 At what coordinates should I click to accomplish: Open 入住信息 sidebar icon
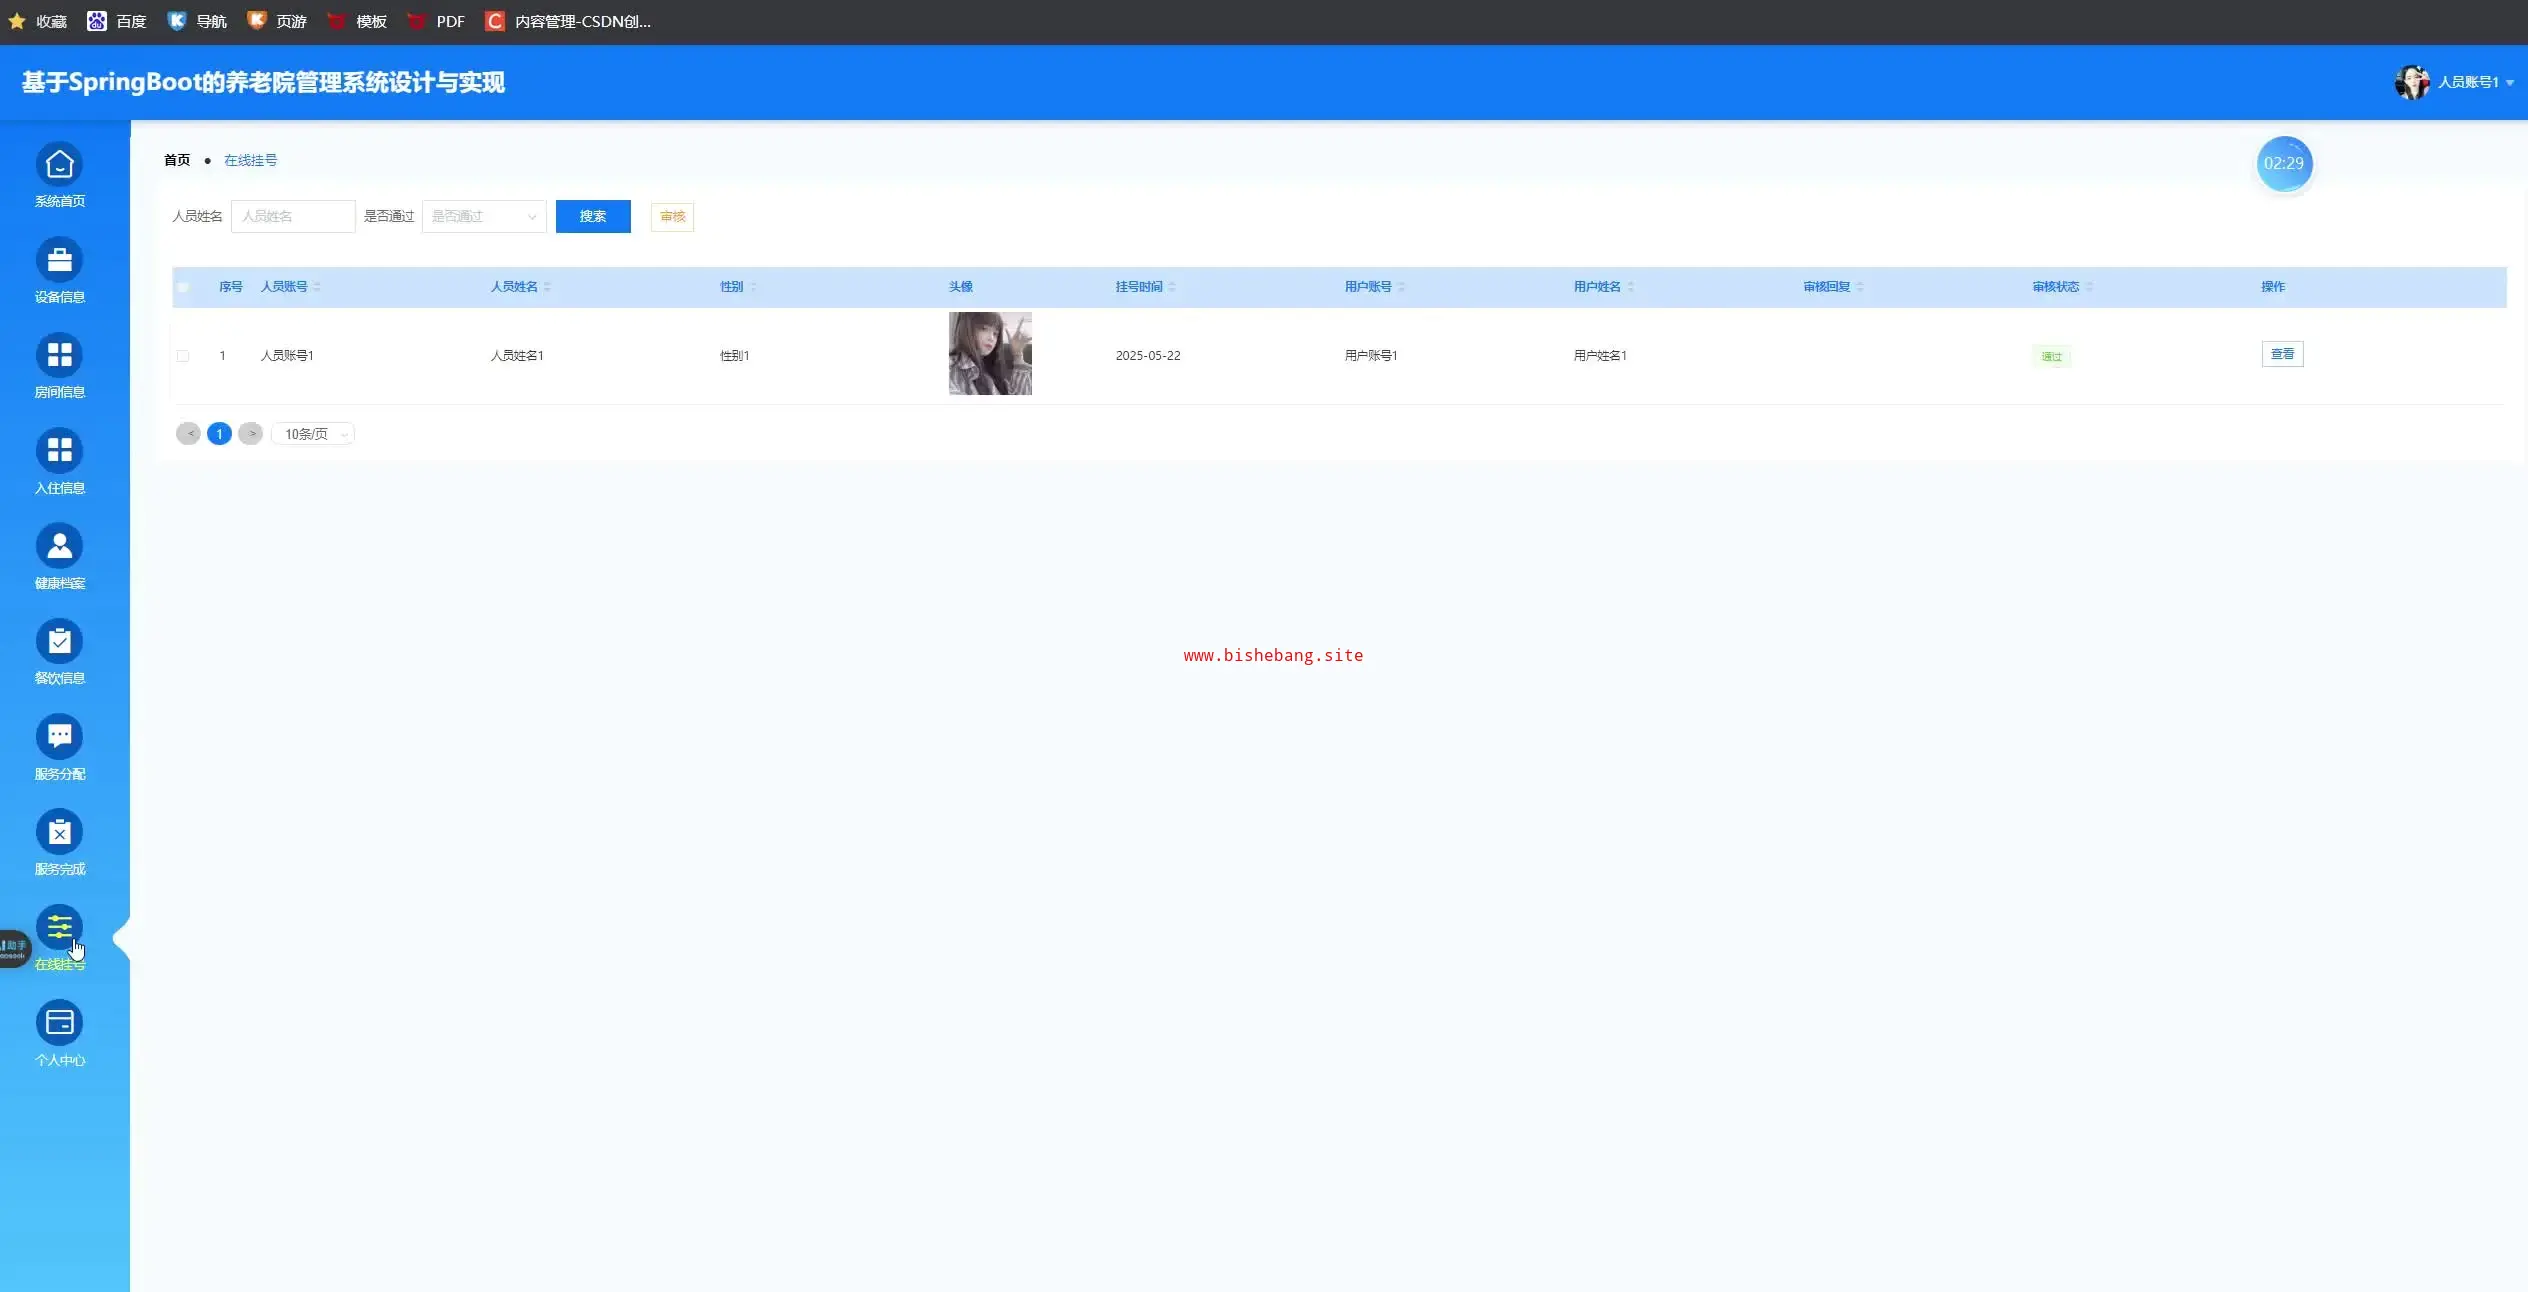pyautogui.click(x=60, y=451)
